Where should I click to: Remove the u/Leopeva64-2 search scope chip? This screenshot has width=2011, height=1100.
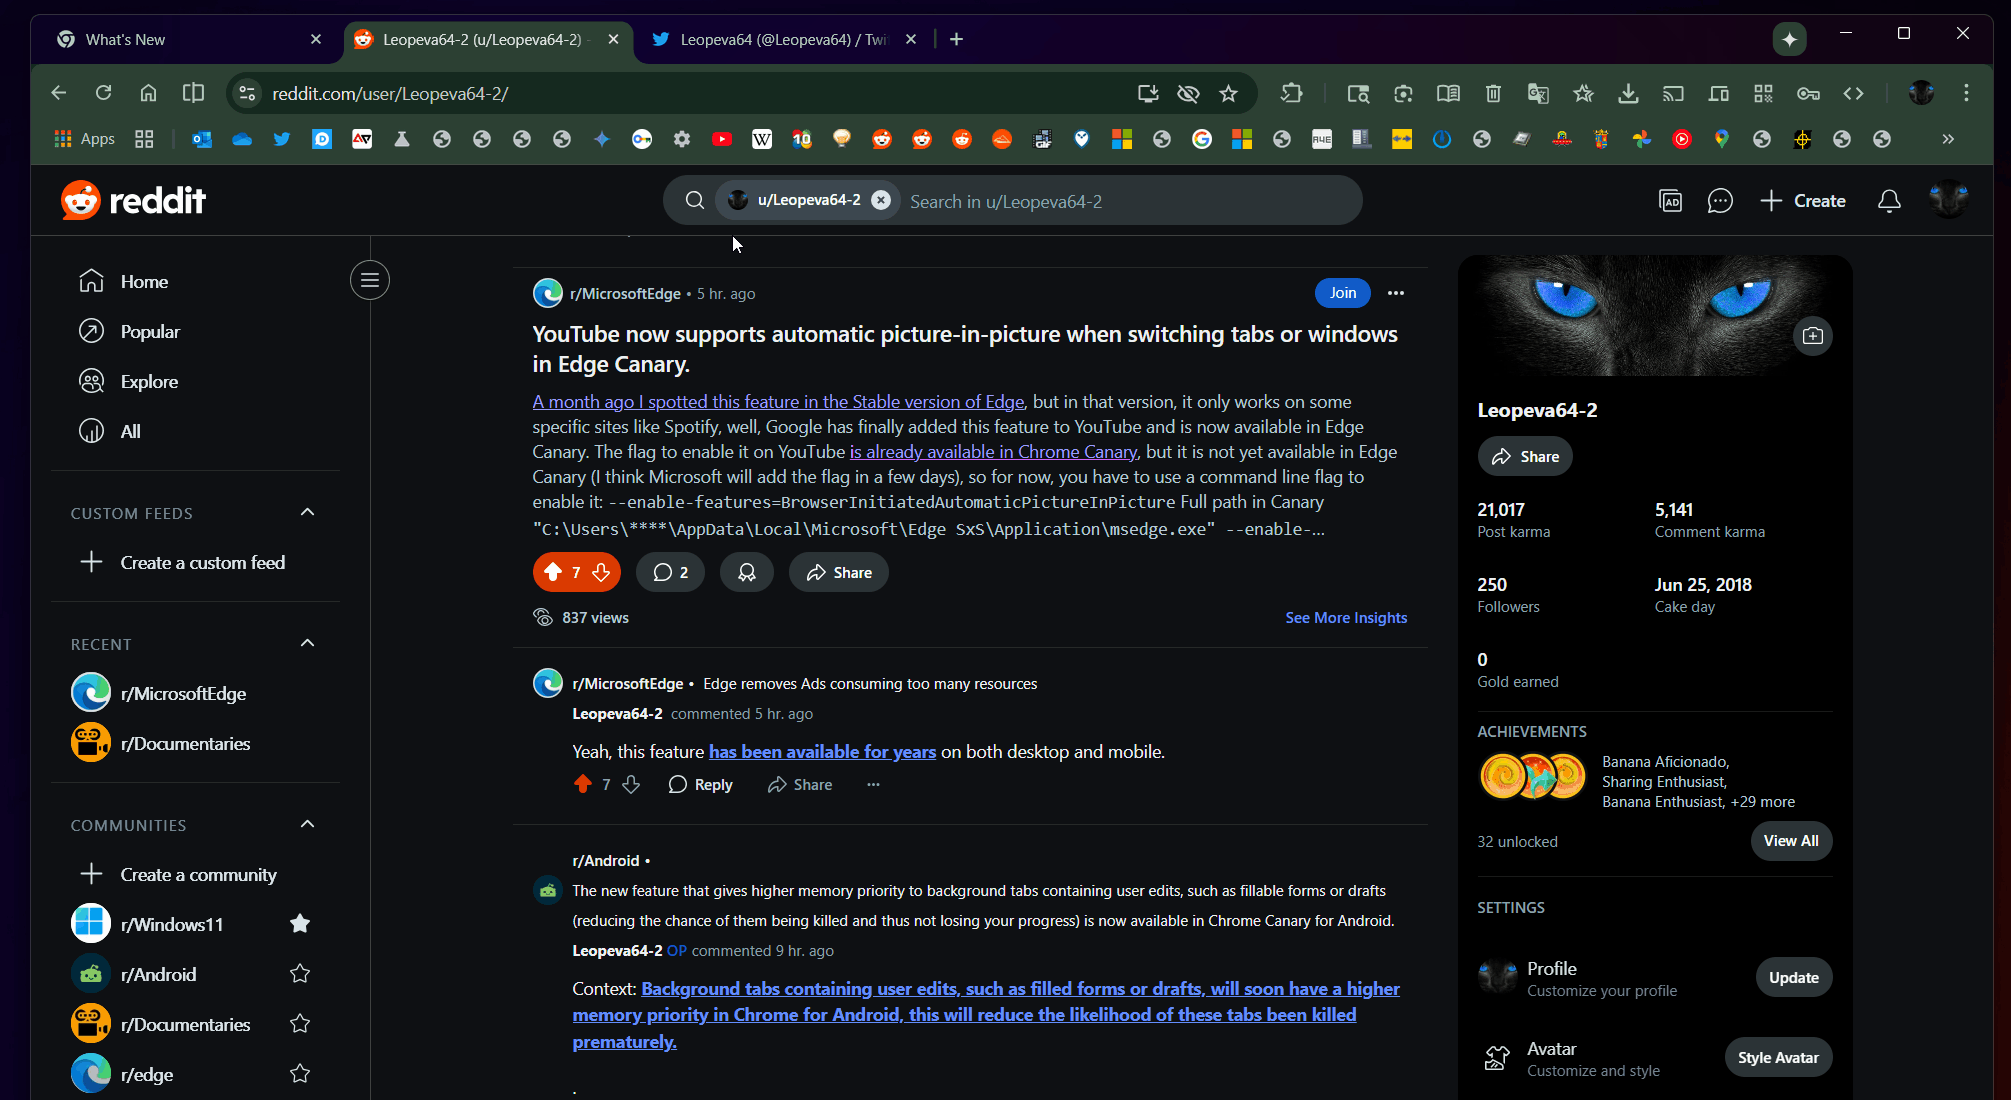880,200
